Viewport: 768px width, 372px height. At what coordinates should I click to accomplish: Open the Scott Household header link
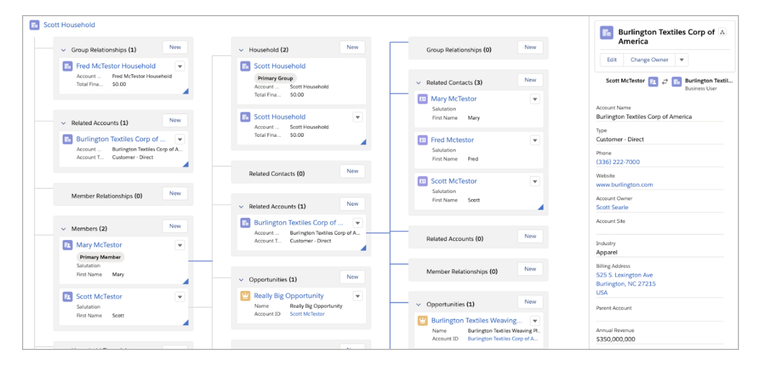[70, 25]
